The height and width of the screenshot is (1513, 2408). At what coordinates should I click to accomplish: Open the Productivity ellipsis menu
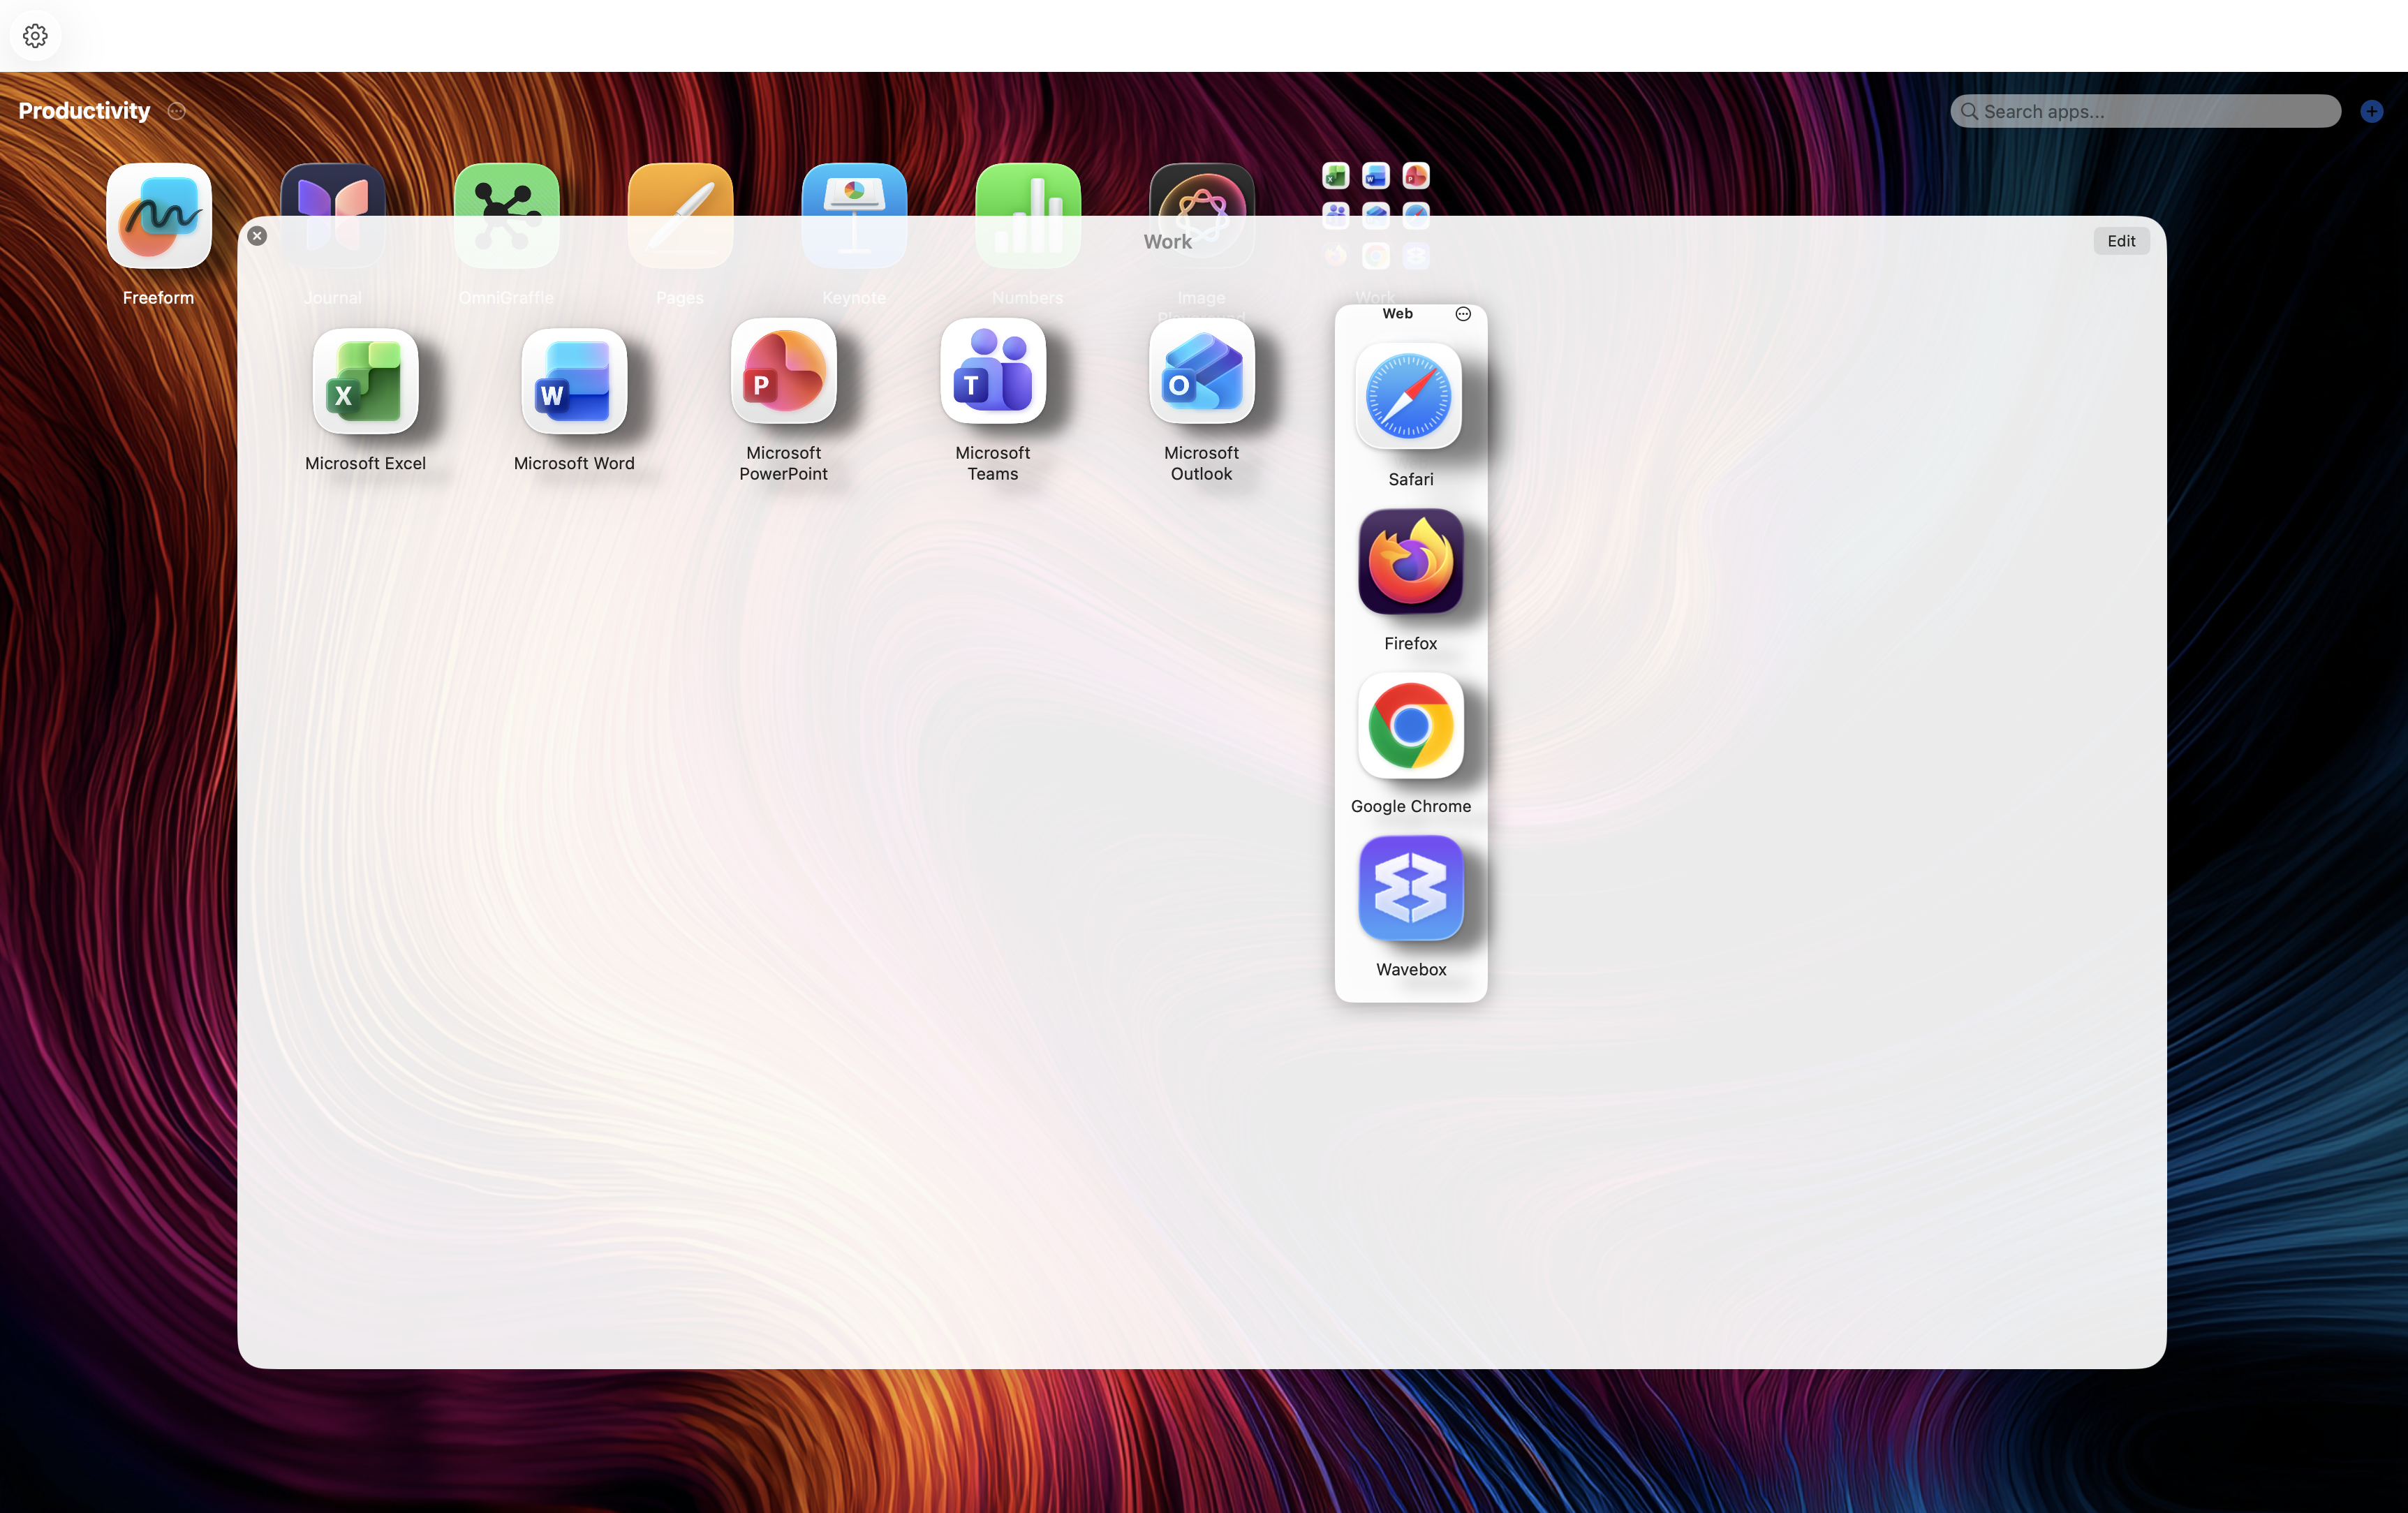click(177, 111)
